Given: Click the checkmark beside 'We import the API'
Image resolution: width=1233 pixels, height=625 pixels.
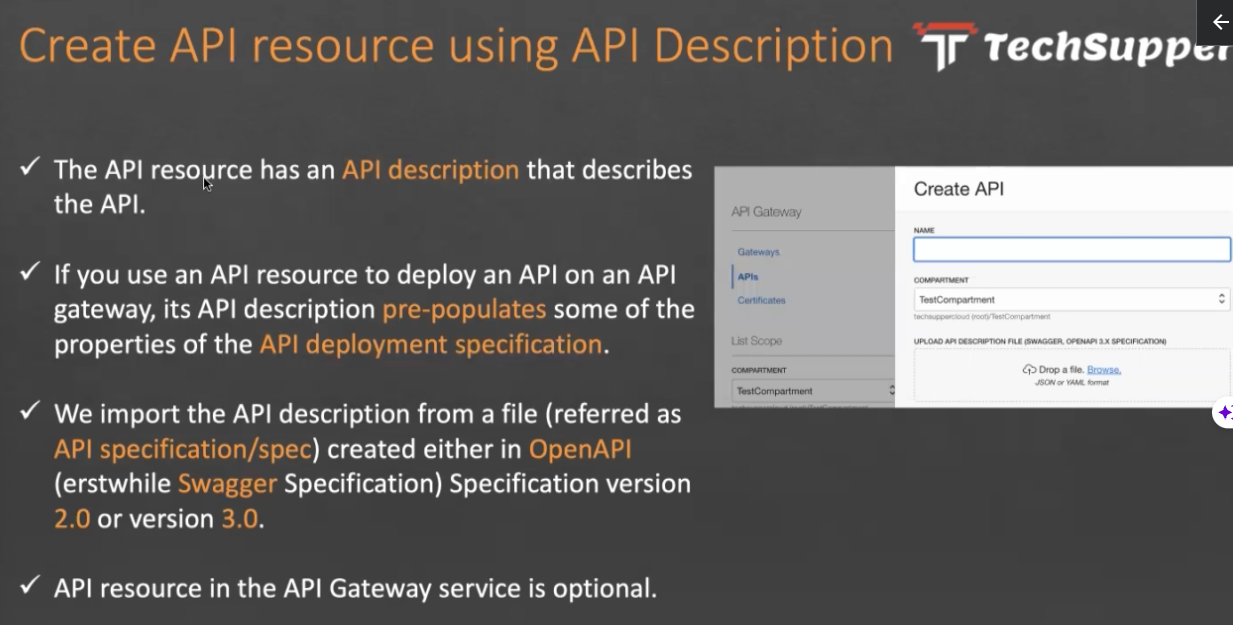Looking at the screenshot, I should coord(31,412).
